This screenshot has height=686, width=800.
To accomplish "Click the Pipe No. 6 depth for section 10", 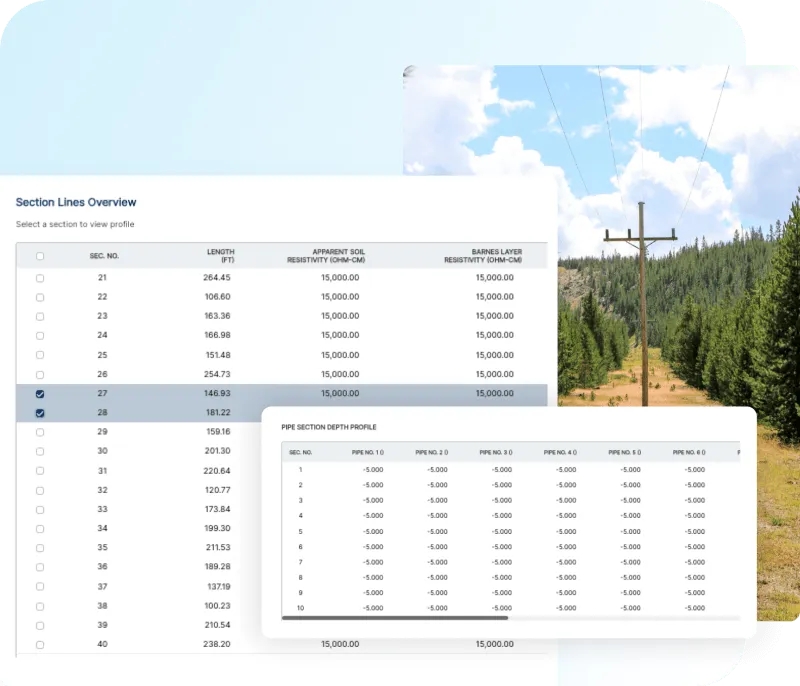I will tap(695, 608).
